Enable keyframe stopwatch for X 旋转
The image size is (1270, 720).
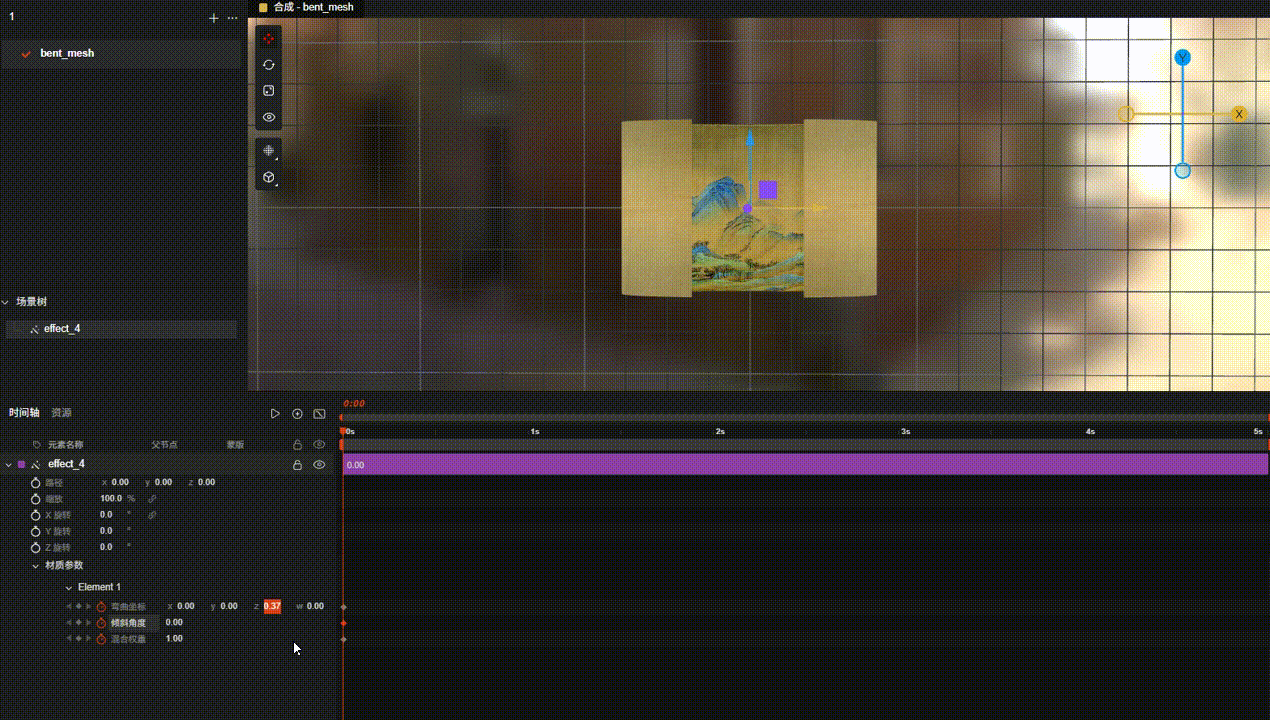[x=35, y=515]
